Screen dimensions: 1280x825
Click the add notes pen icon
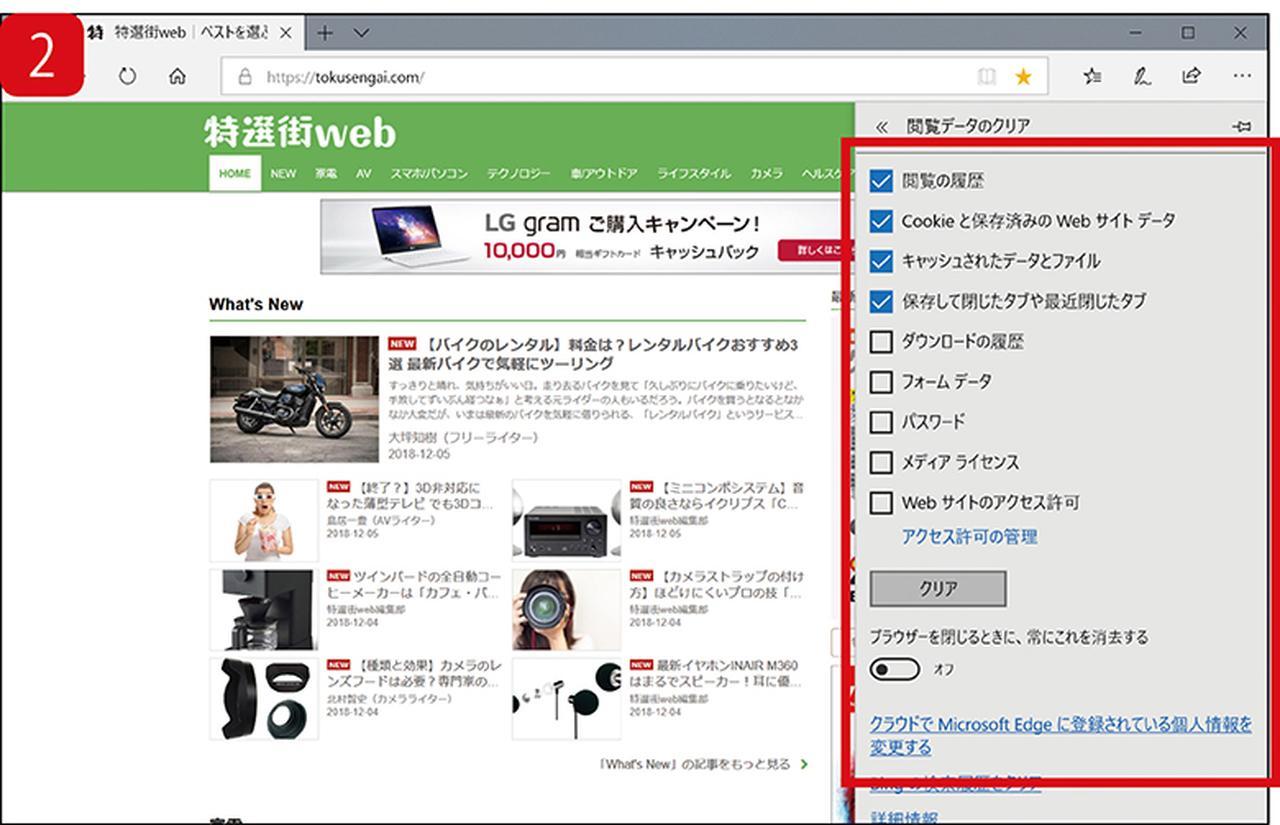coord(1142,76)
